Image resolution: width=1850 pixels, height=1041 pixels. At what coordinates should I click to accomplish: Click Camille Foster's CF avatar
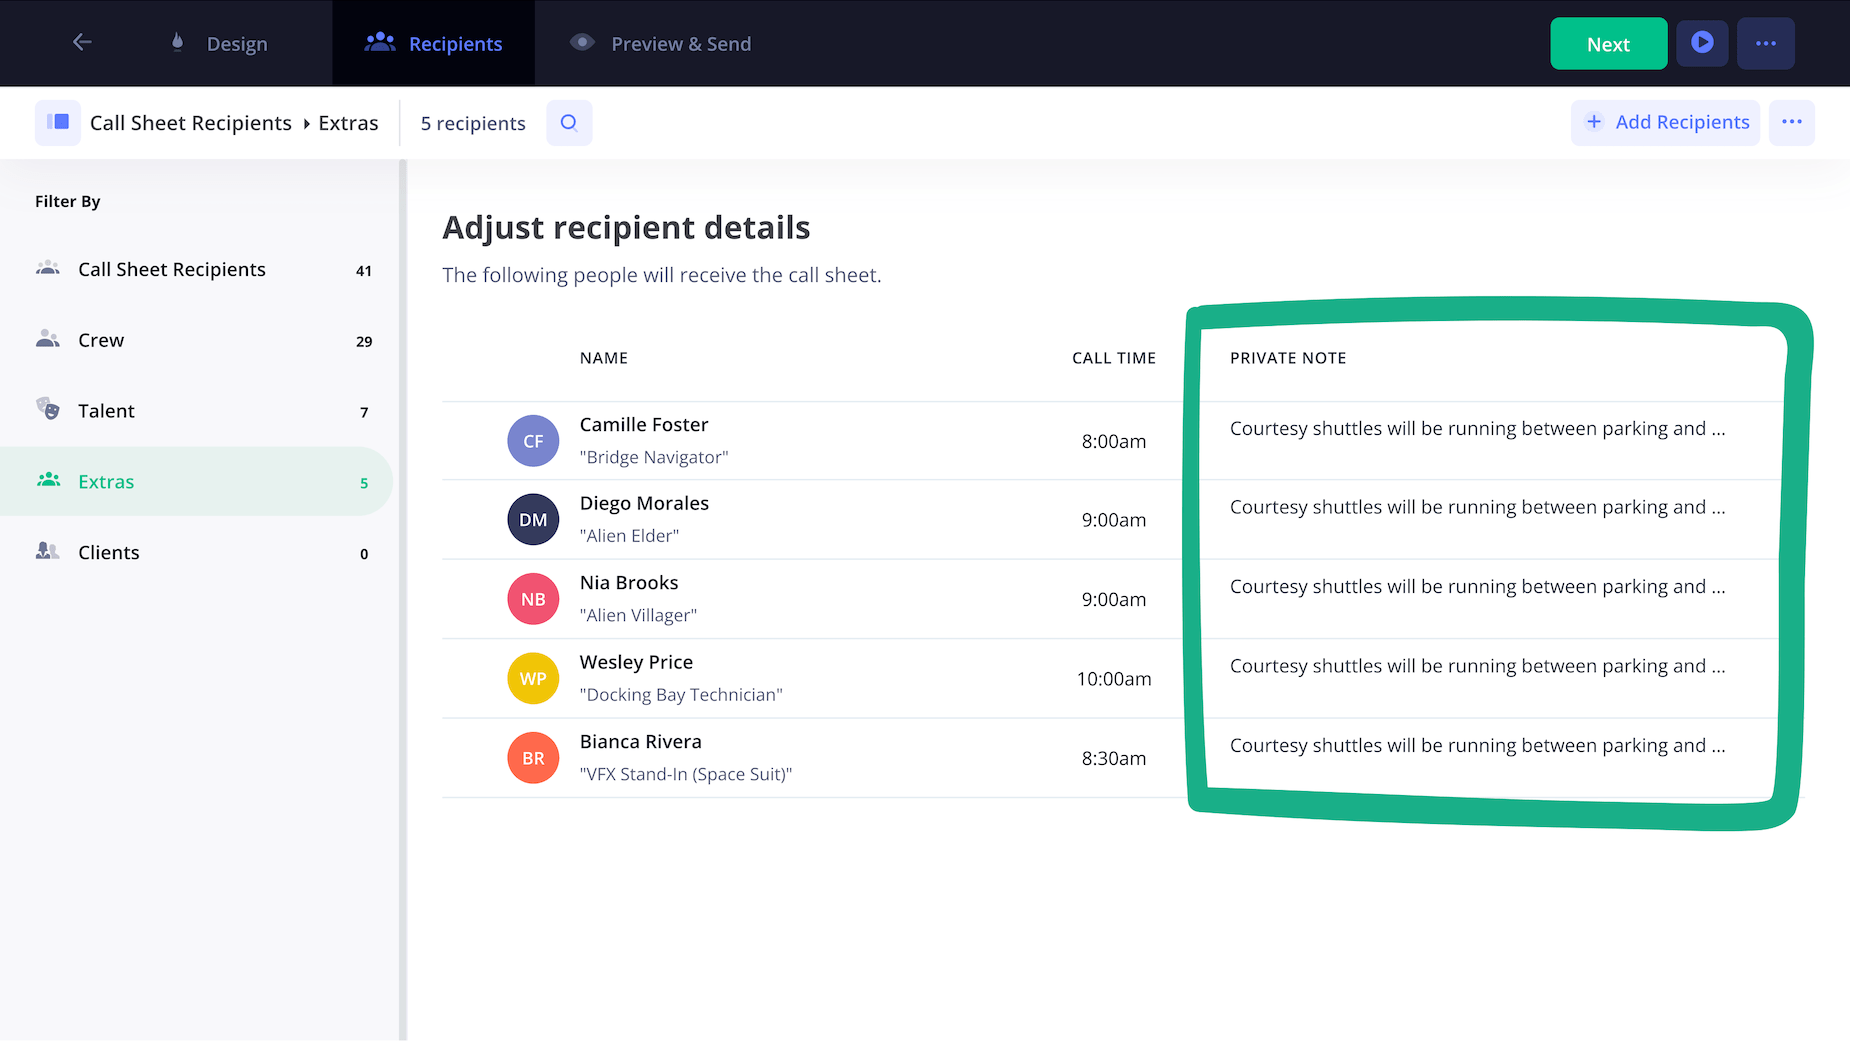click(533, 441)
